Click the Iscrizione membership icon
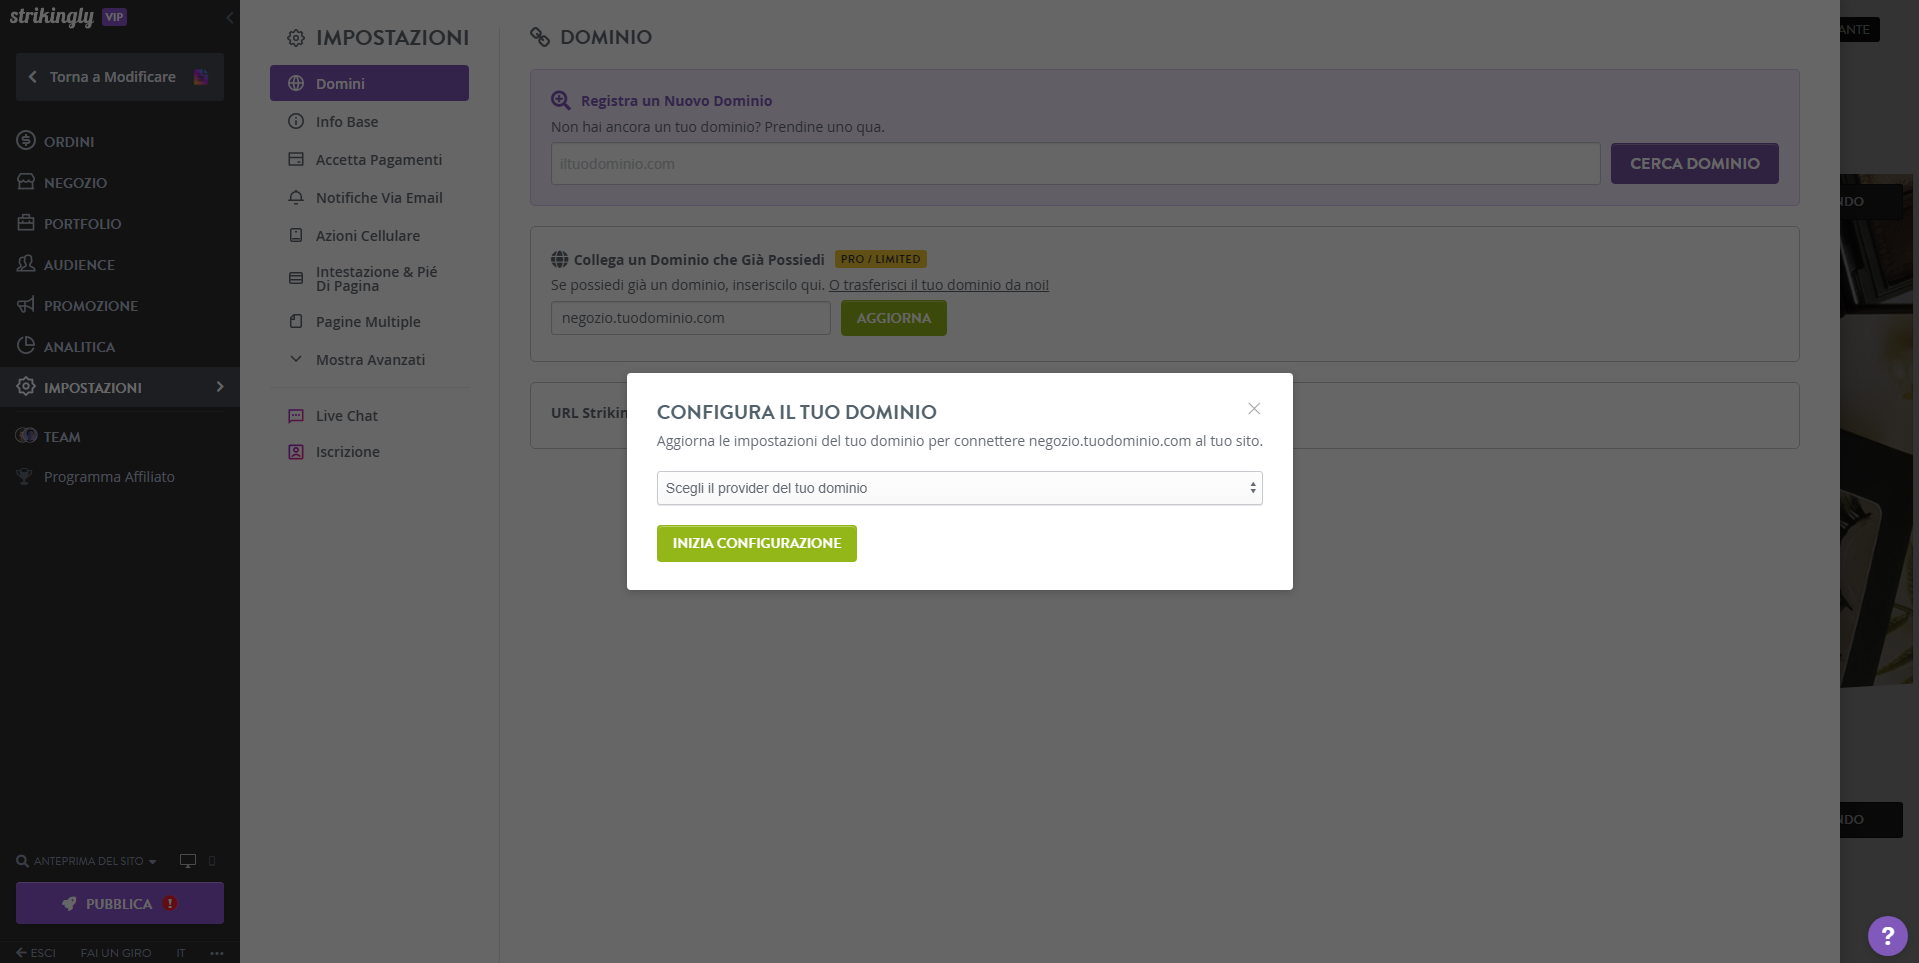The height and width of the screenshot is (963, 1919). tap(296, 452)
